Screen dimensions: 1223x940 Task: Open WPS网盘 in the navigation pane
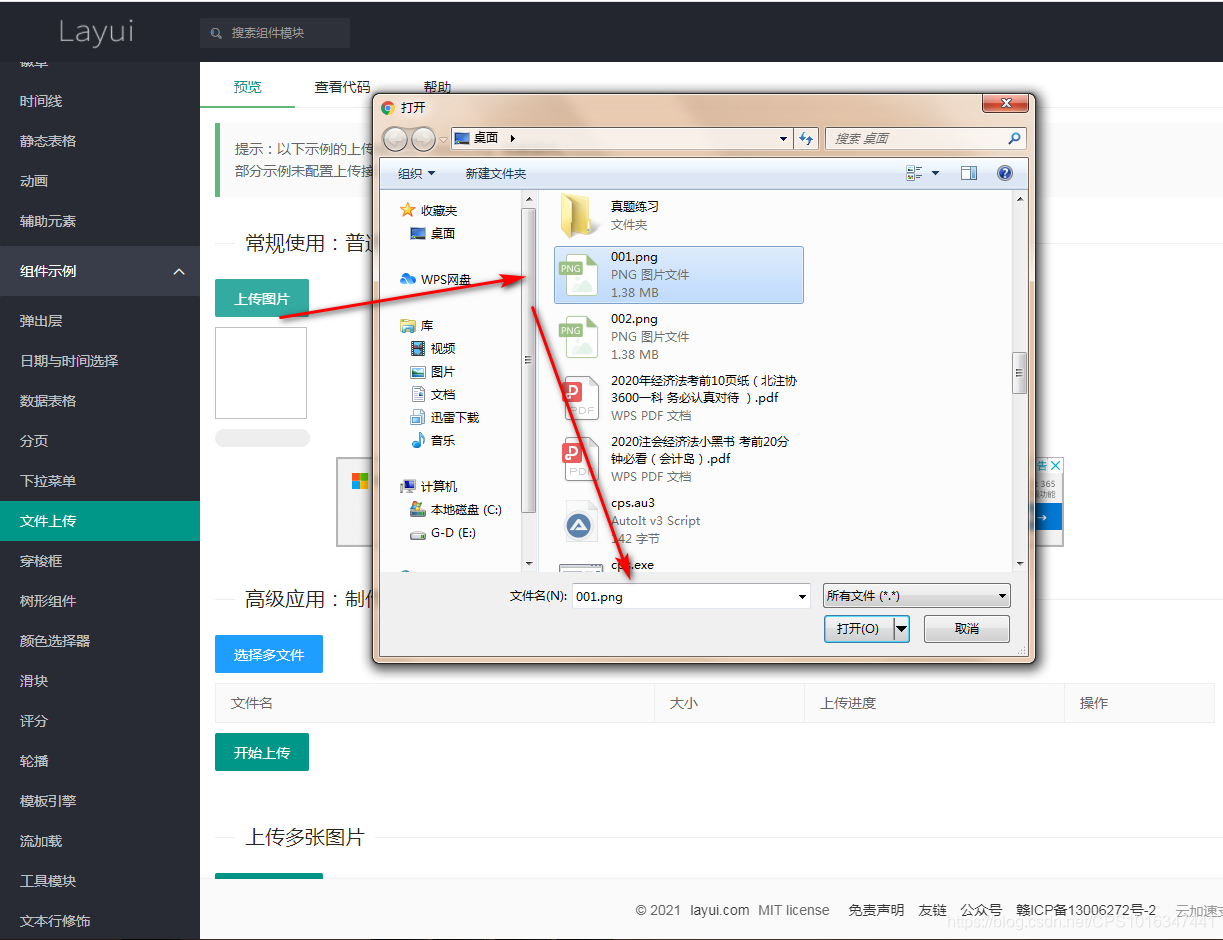click(x=435, y=279)
